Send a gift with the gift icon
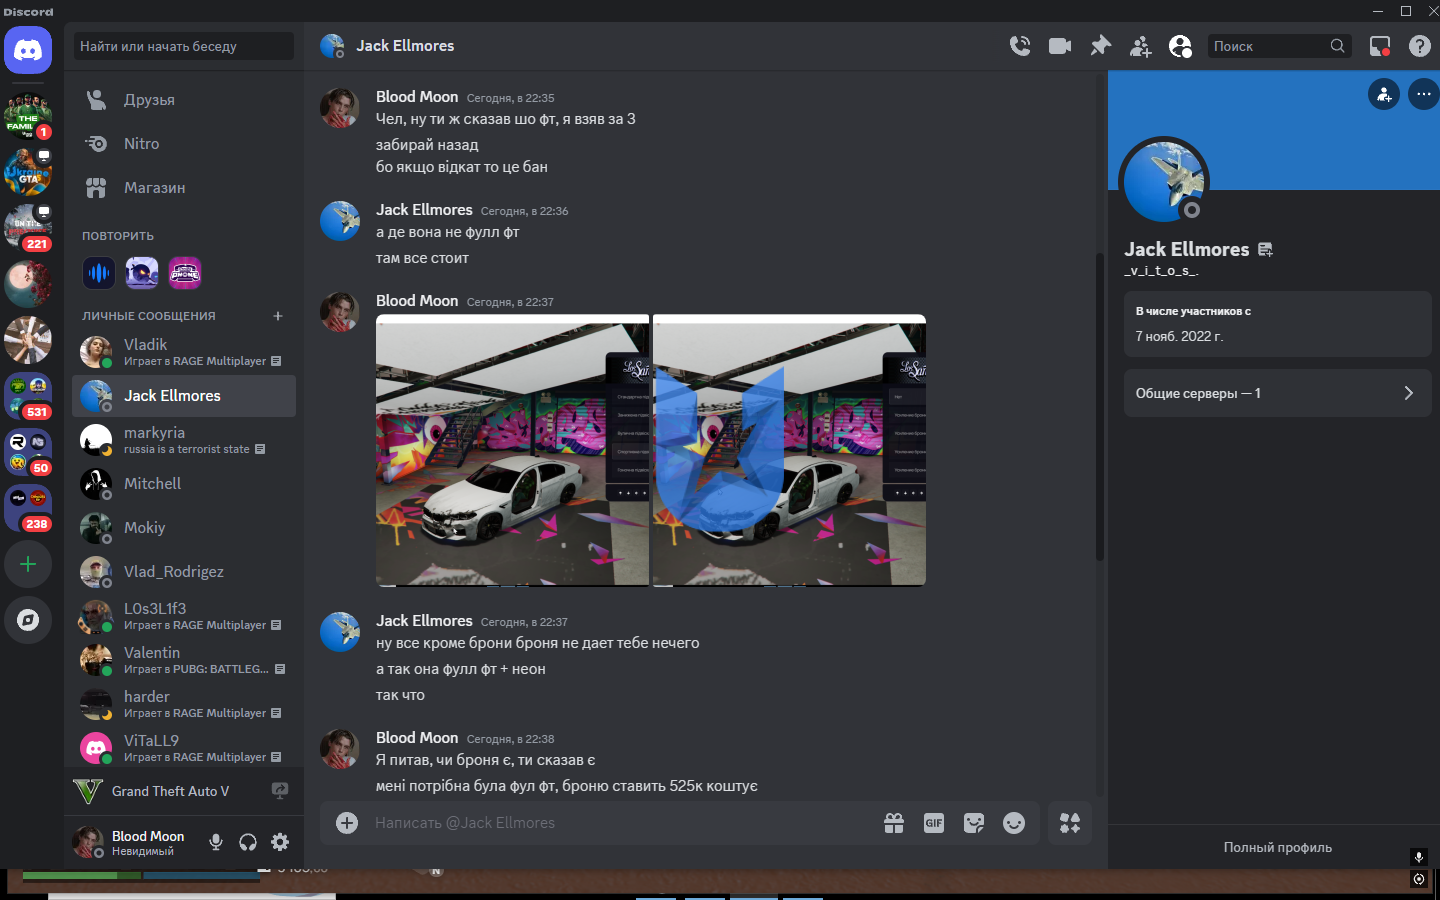 pyautogui.click(x=894, y=823)
